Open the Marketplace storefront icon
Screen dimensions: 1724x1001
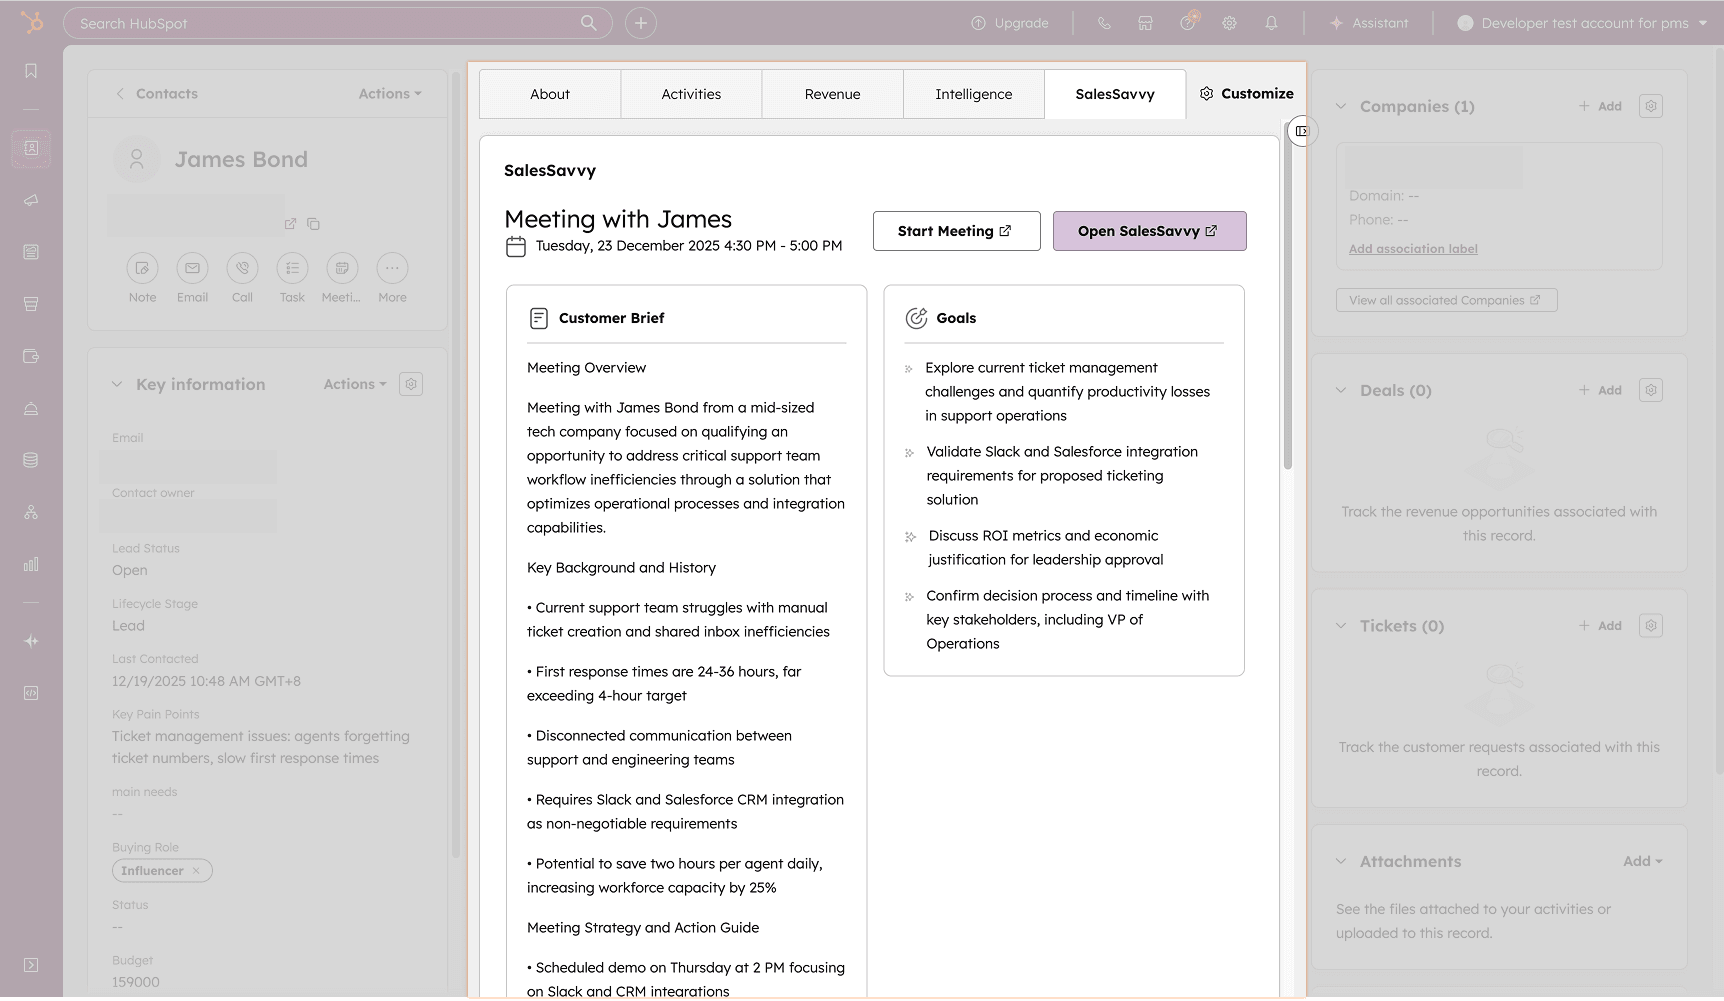[1146, 23]
